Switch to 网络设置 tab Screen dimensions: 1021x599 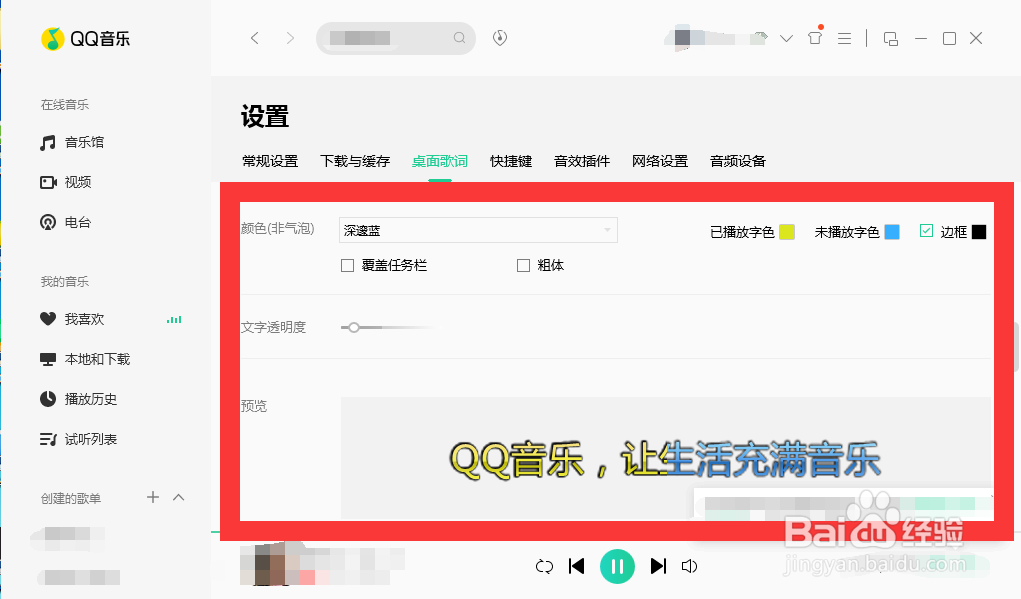pyautogui.click(x=660, y=161)
